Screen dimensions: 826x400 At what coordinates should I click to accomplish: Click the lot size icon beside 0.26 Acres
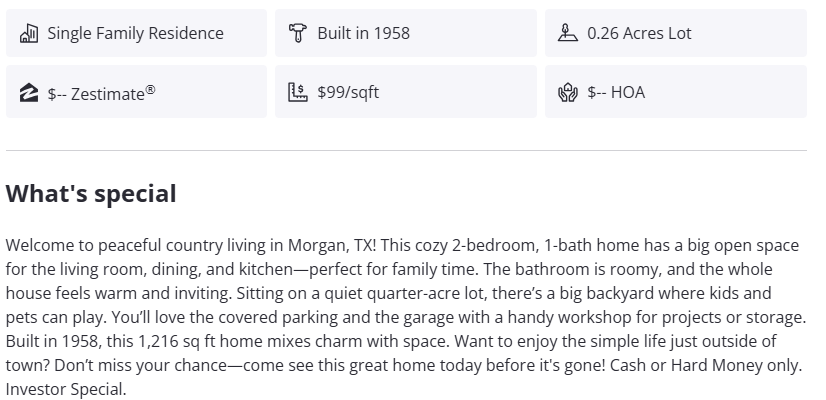pyautogui.click(x=568, y=33)
